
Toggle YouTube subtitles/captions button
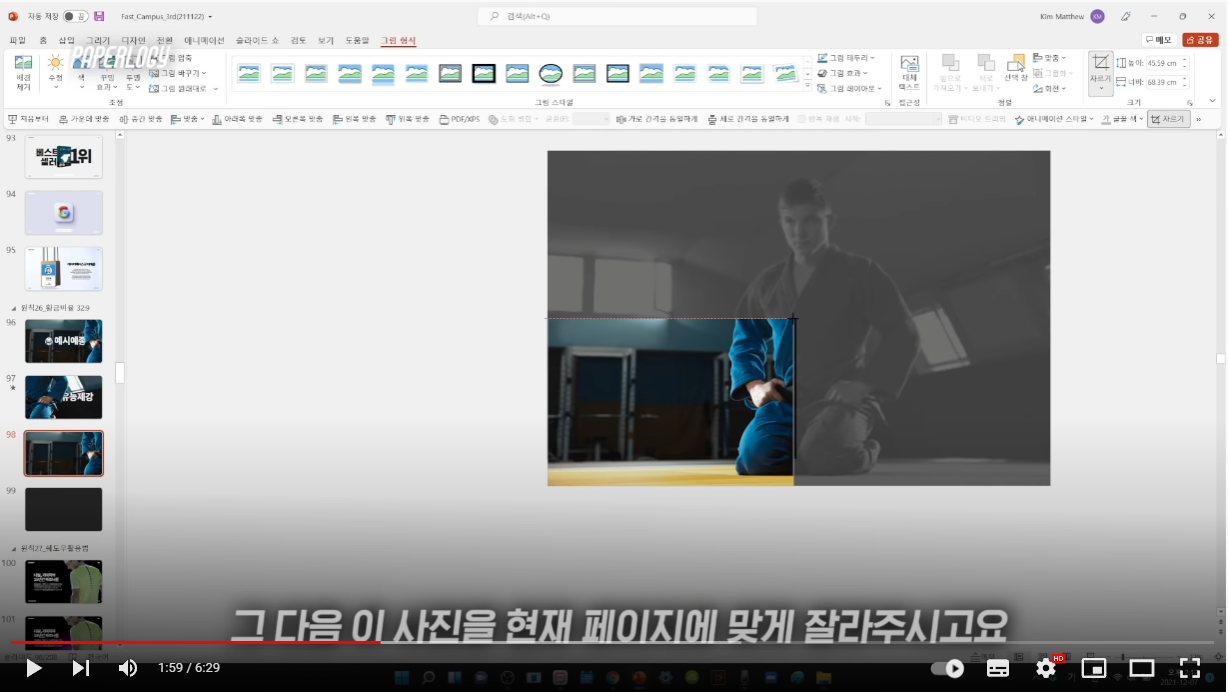tap(998, 667)
